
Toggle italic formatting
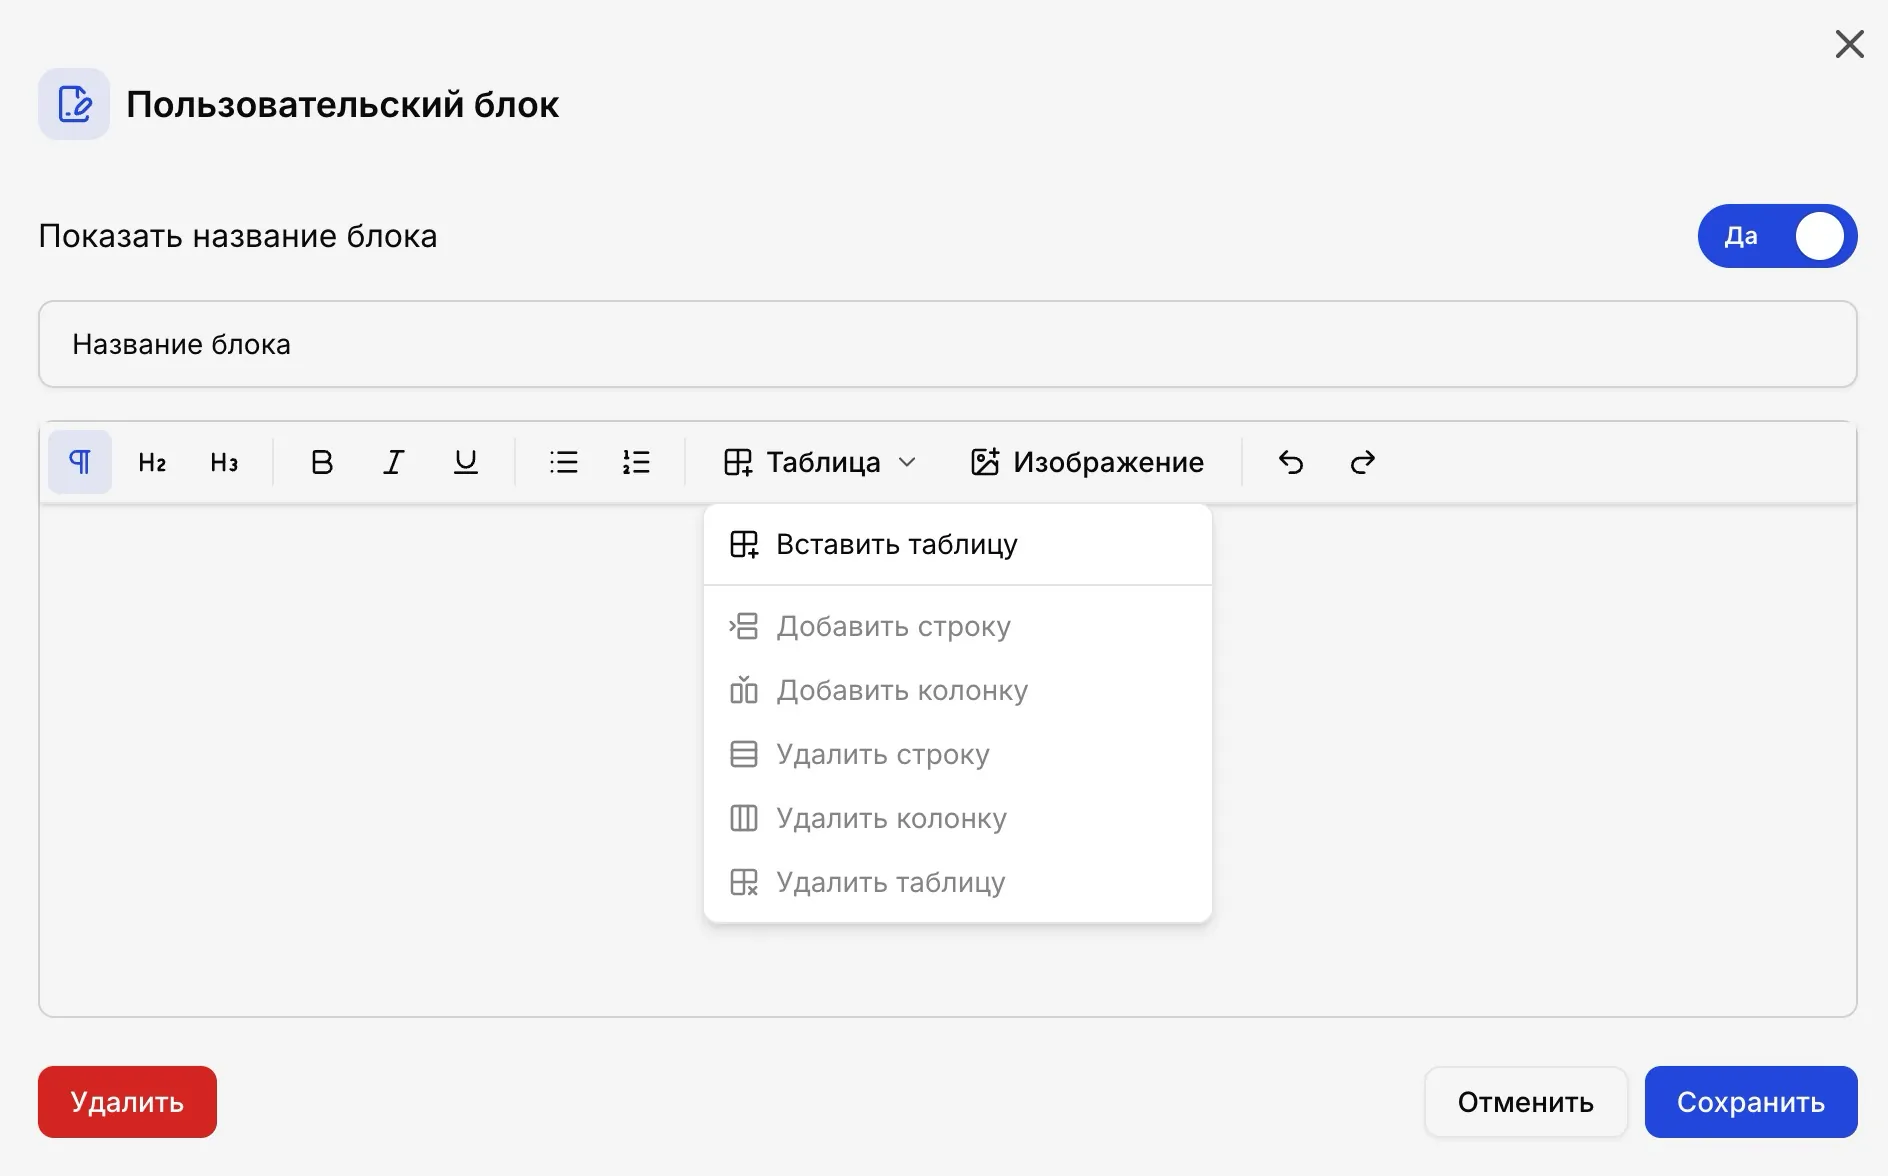[394, 462]
